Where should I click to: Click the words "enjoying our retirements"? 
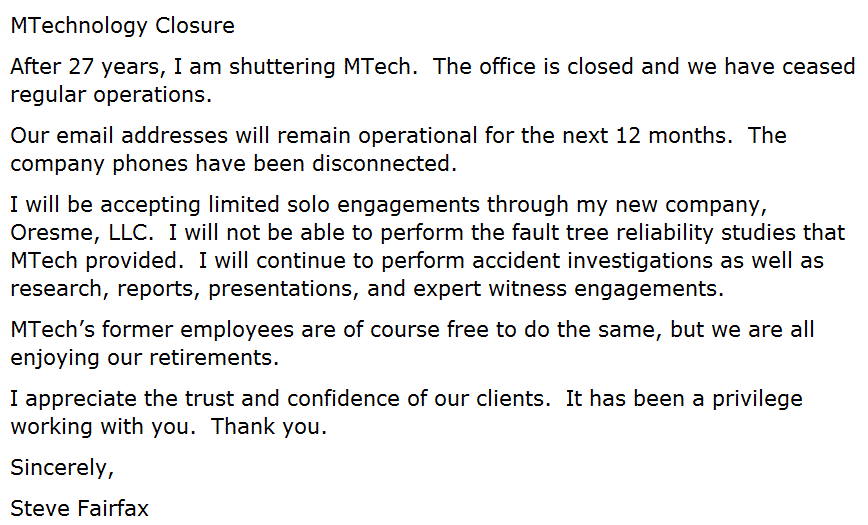pos(144,357)
